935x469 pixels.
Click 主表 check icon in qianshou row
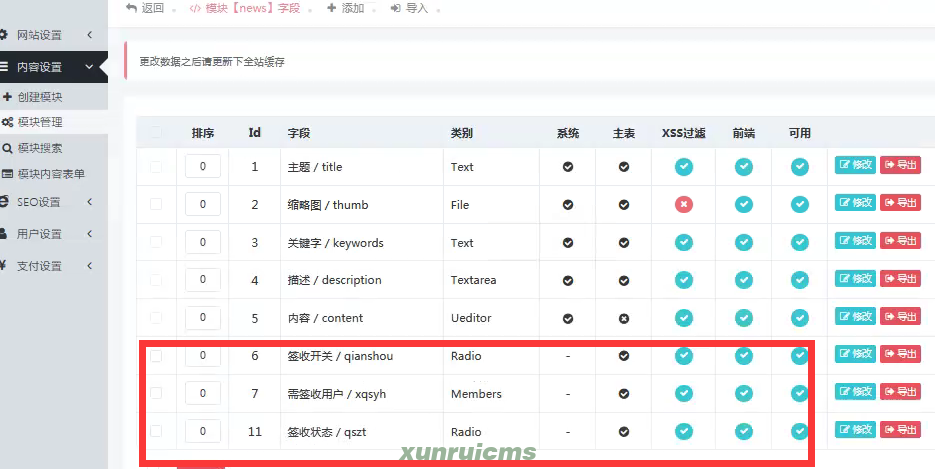(624, 356)
